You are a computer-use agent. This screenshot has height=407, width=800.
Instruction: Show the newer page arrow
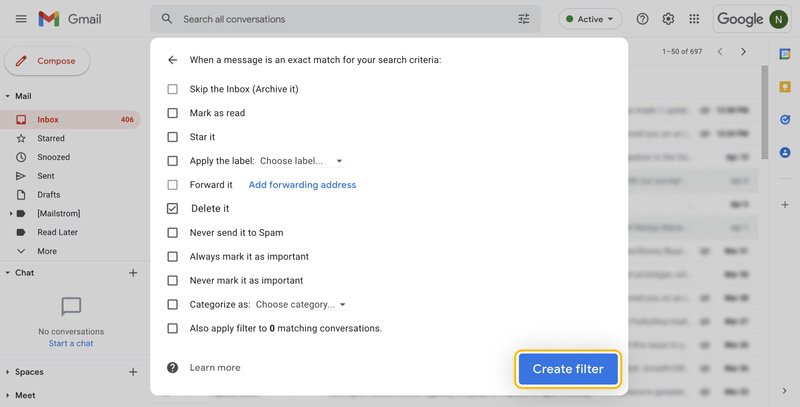pos(720,52)
